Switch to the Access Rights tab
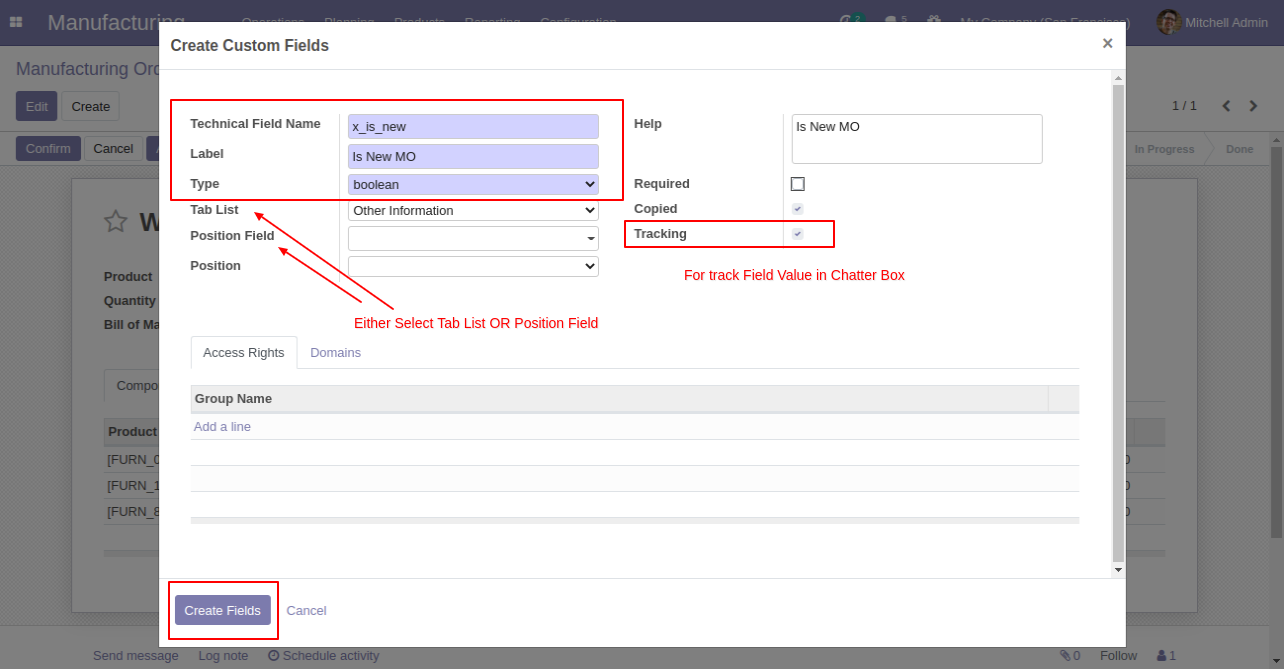 (244, 353)
